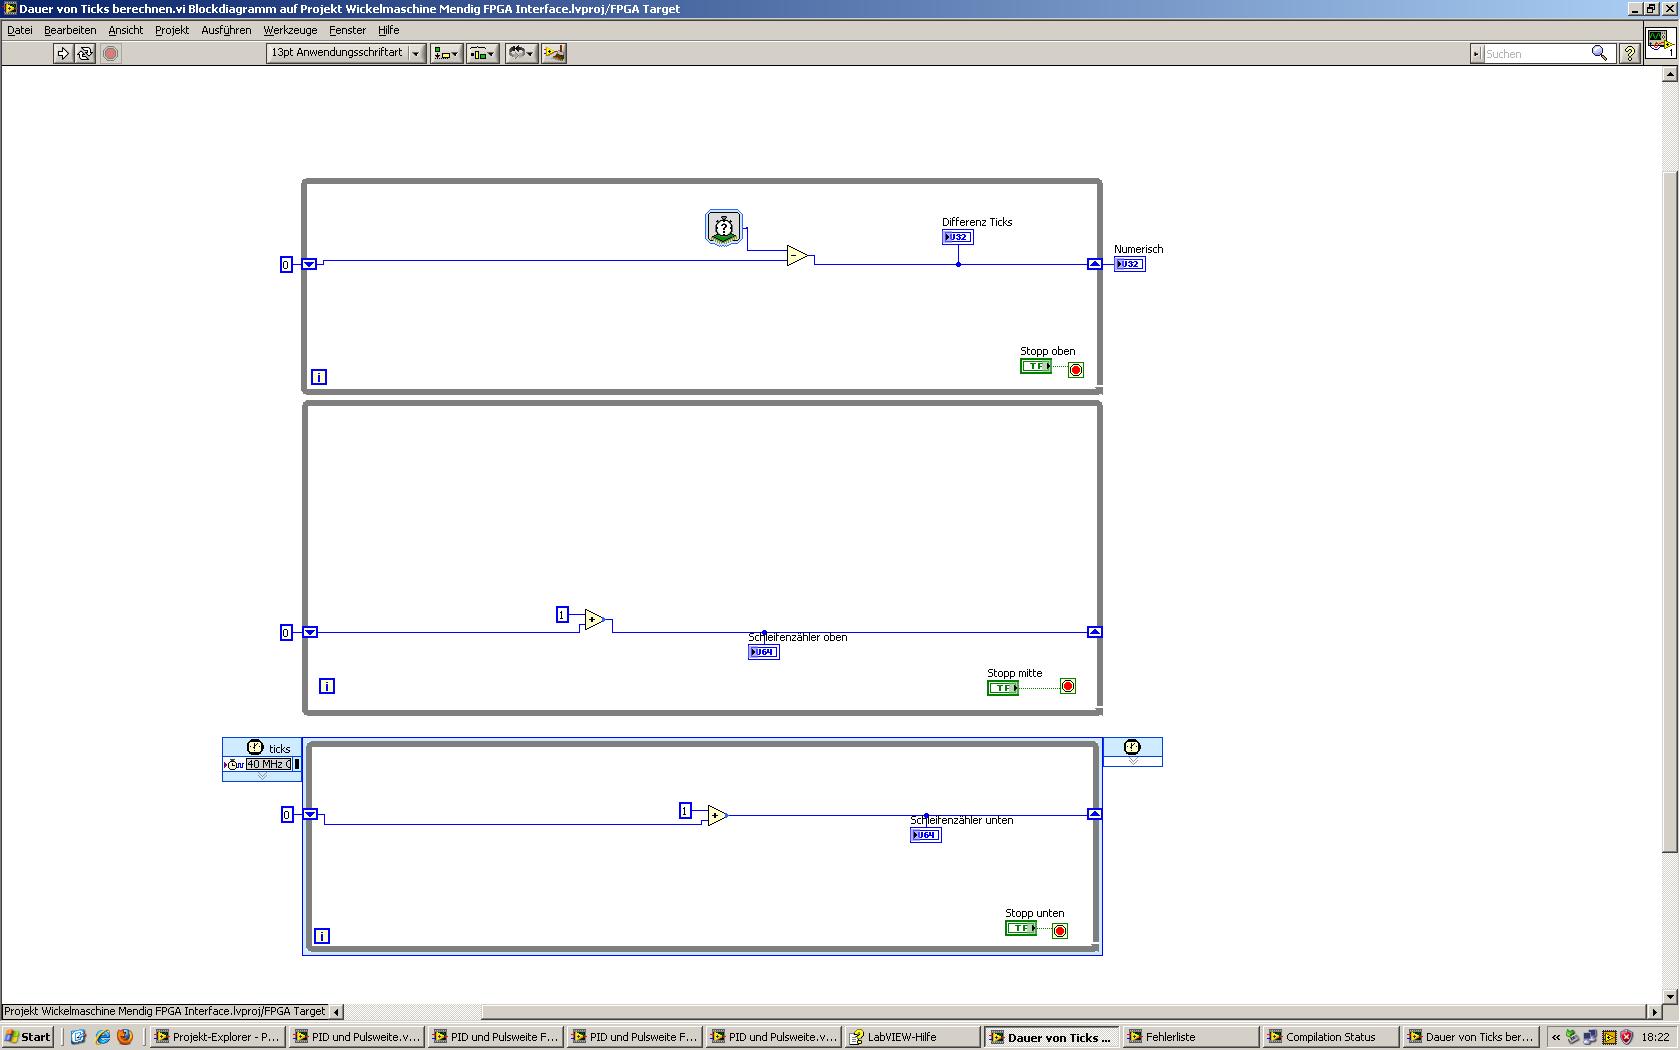
Task: Toggle the Stopp mitte boolean terminal
Action: (x=1003, y=688)
